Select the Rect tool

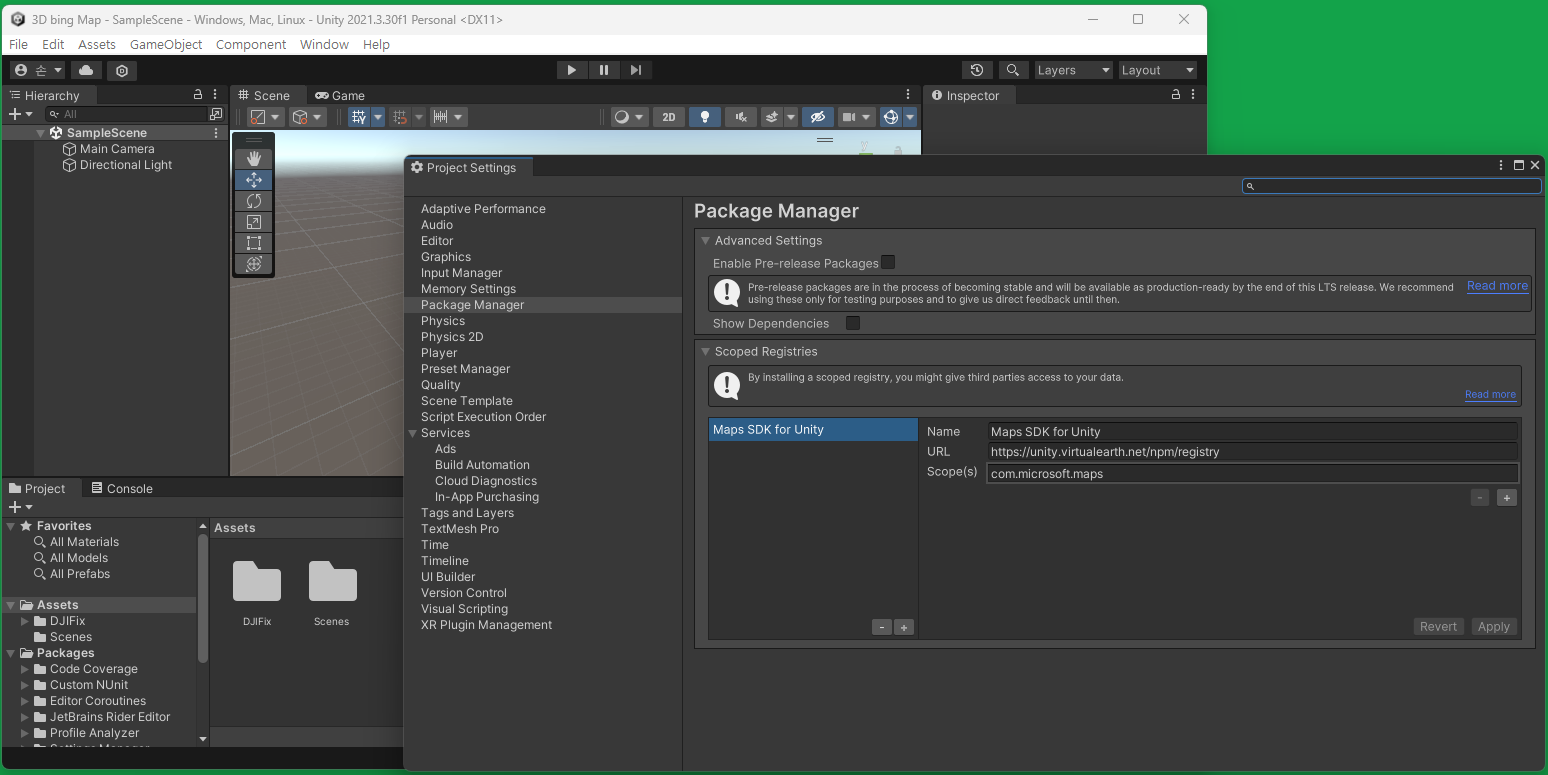click(x=254, y=243)
